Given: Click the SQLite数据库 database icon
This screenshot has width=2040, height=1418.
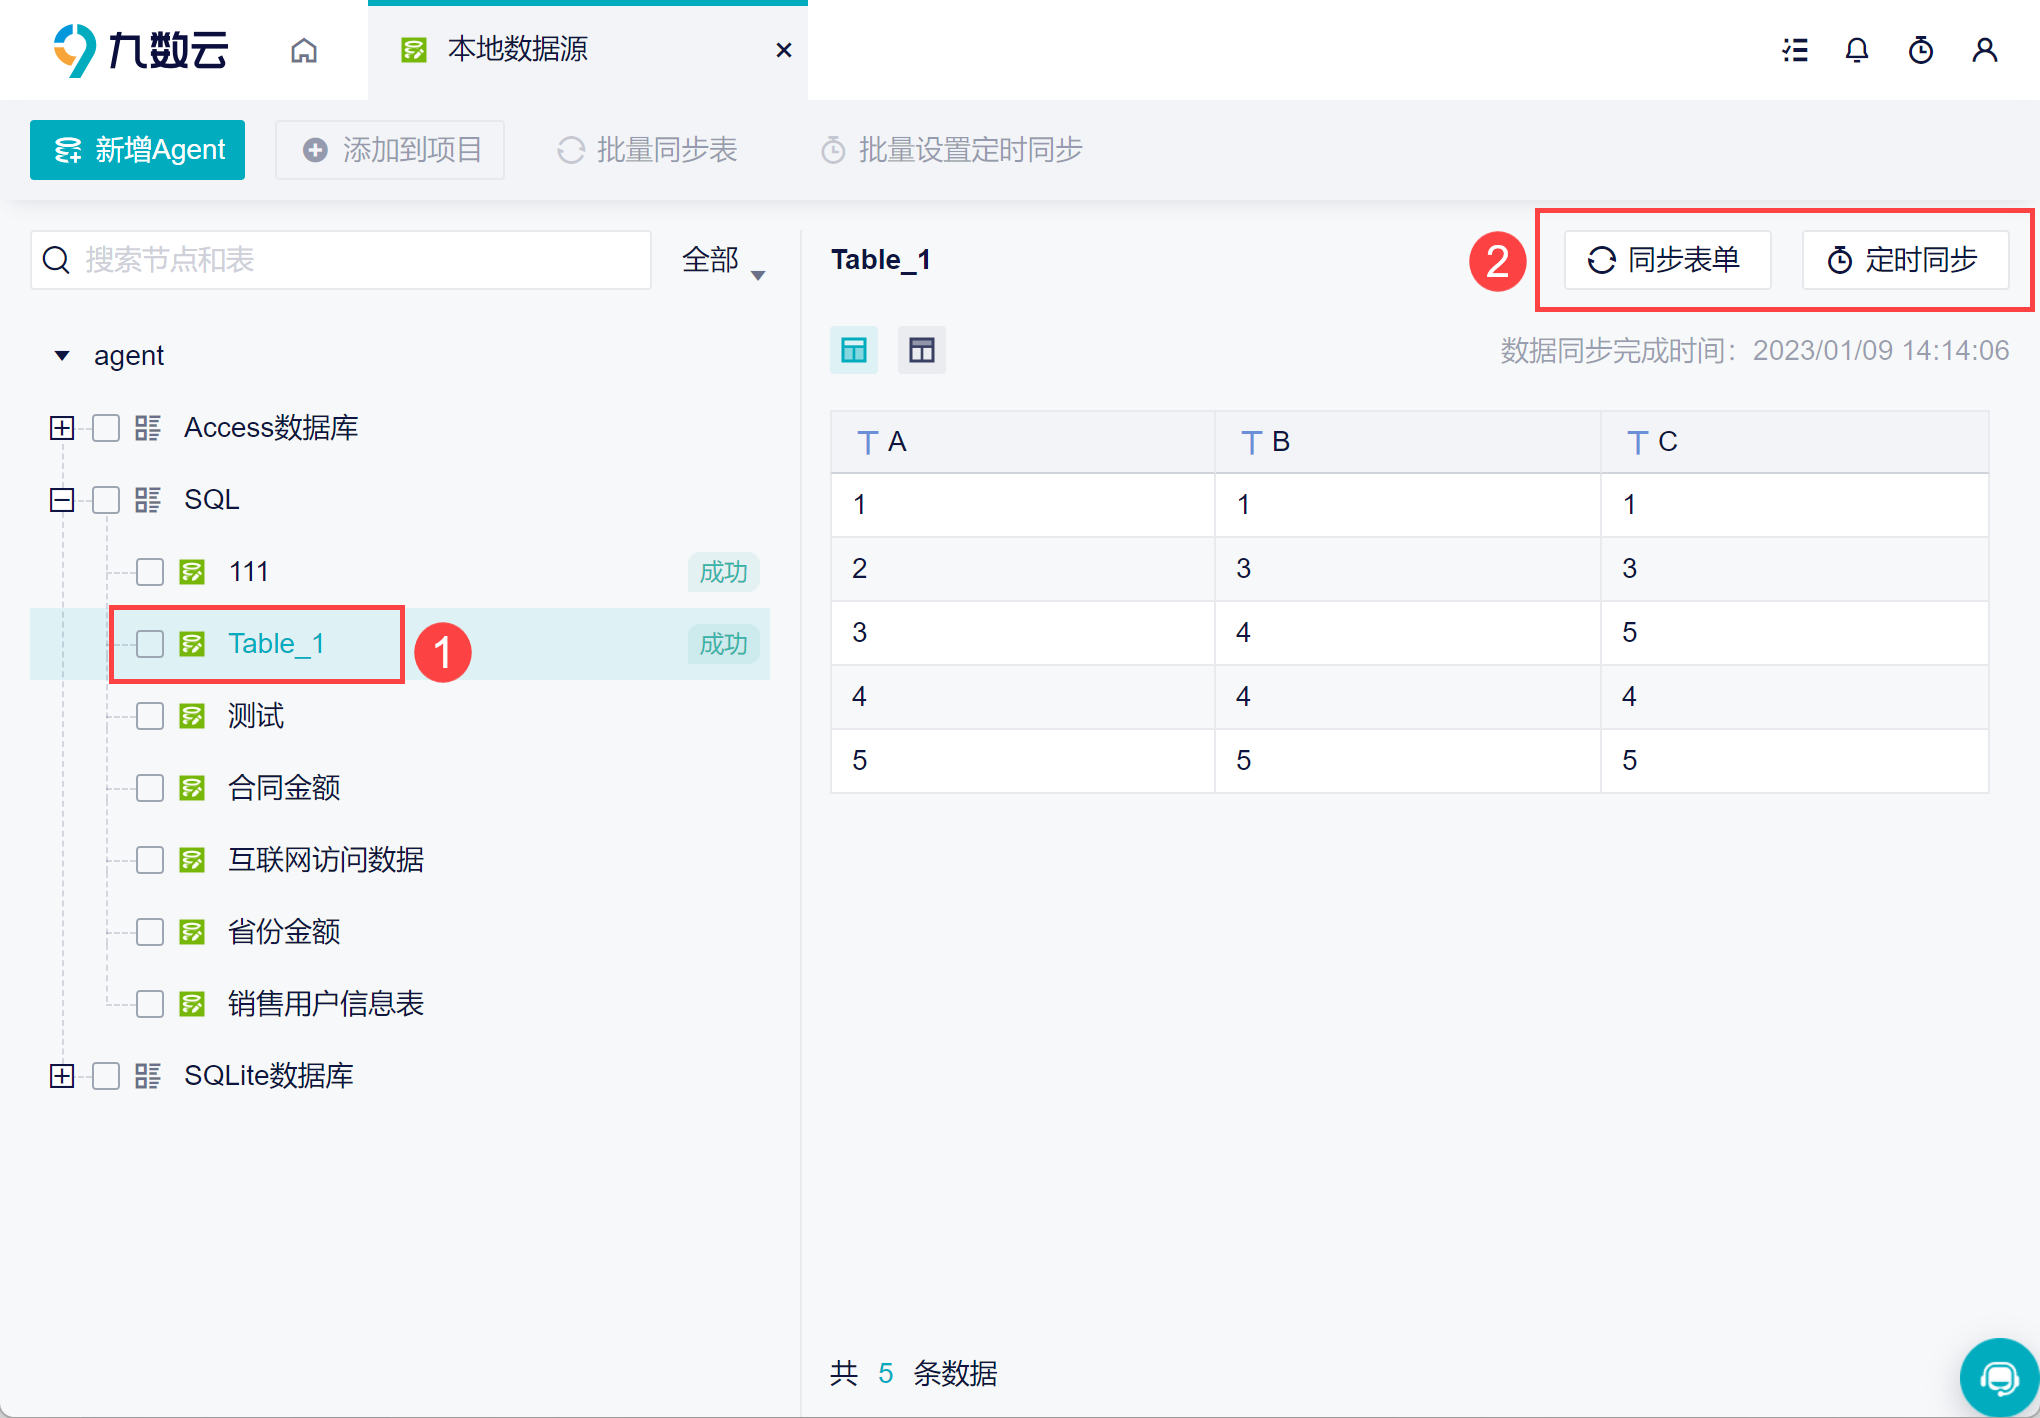Looking at the screenshot, I should [148, 1076].
